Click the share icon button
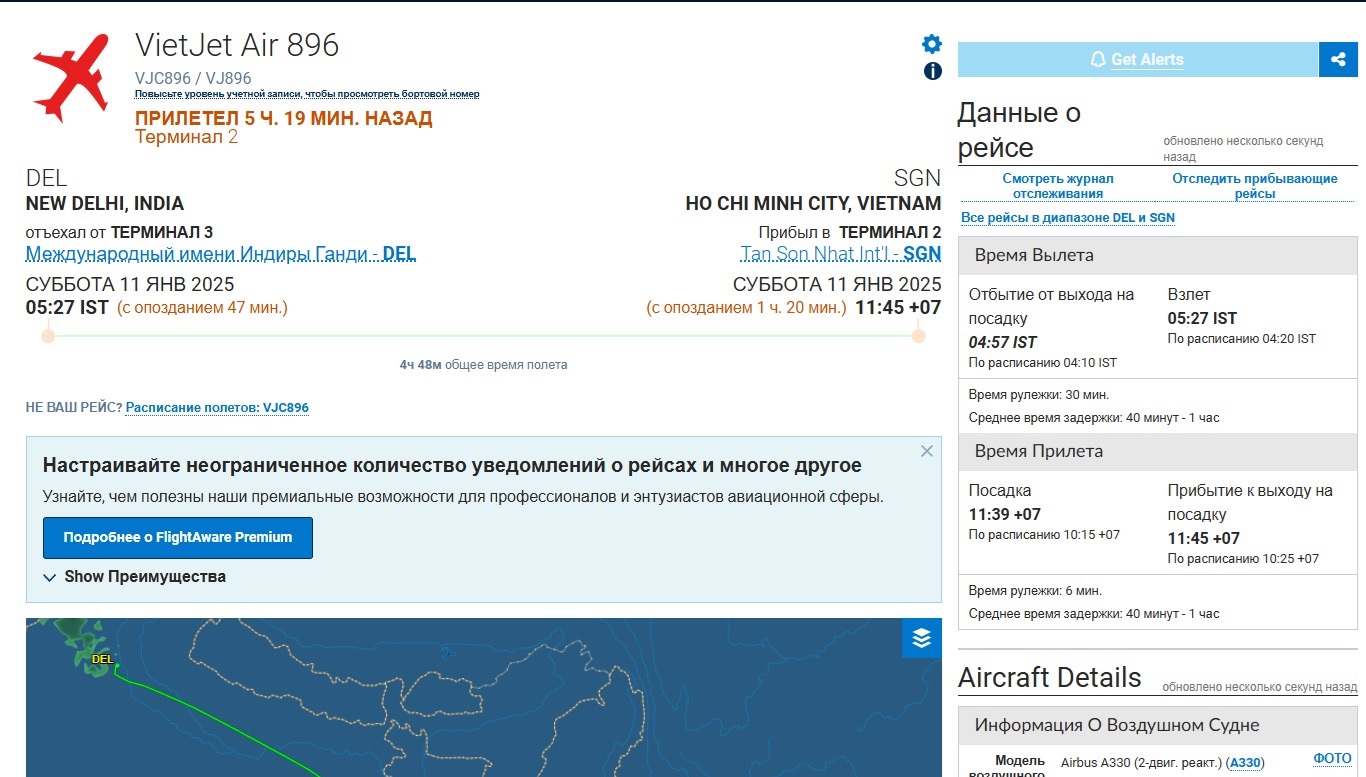The width and height of the screenshot is (1366, 777). point(1338,59)
